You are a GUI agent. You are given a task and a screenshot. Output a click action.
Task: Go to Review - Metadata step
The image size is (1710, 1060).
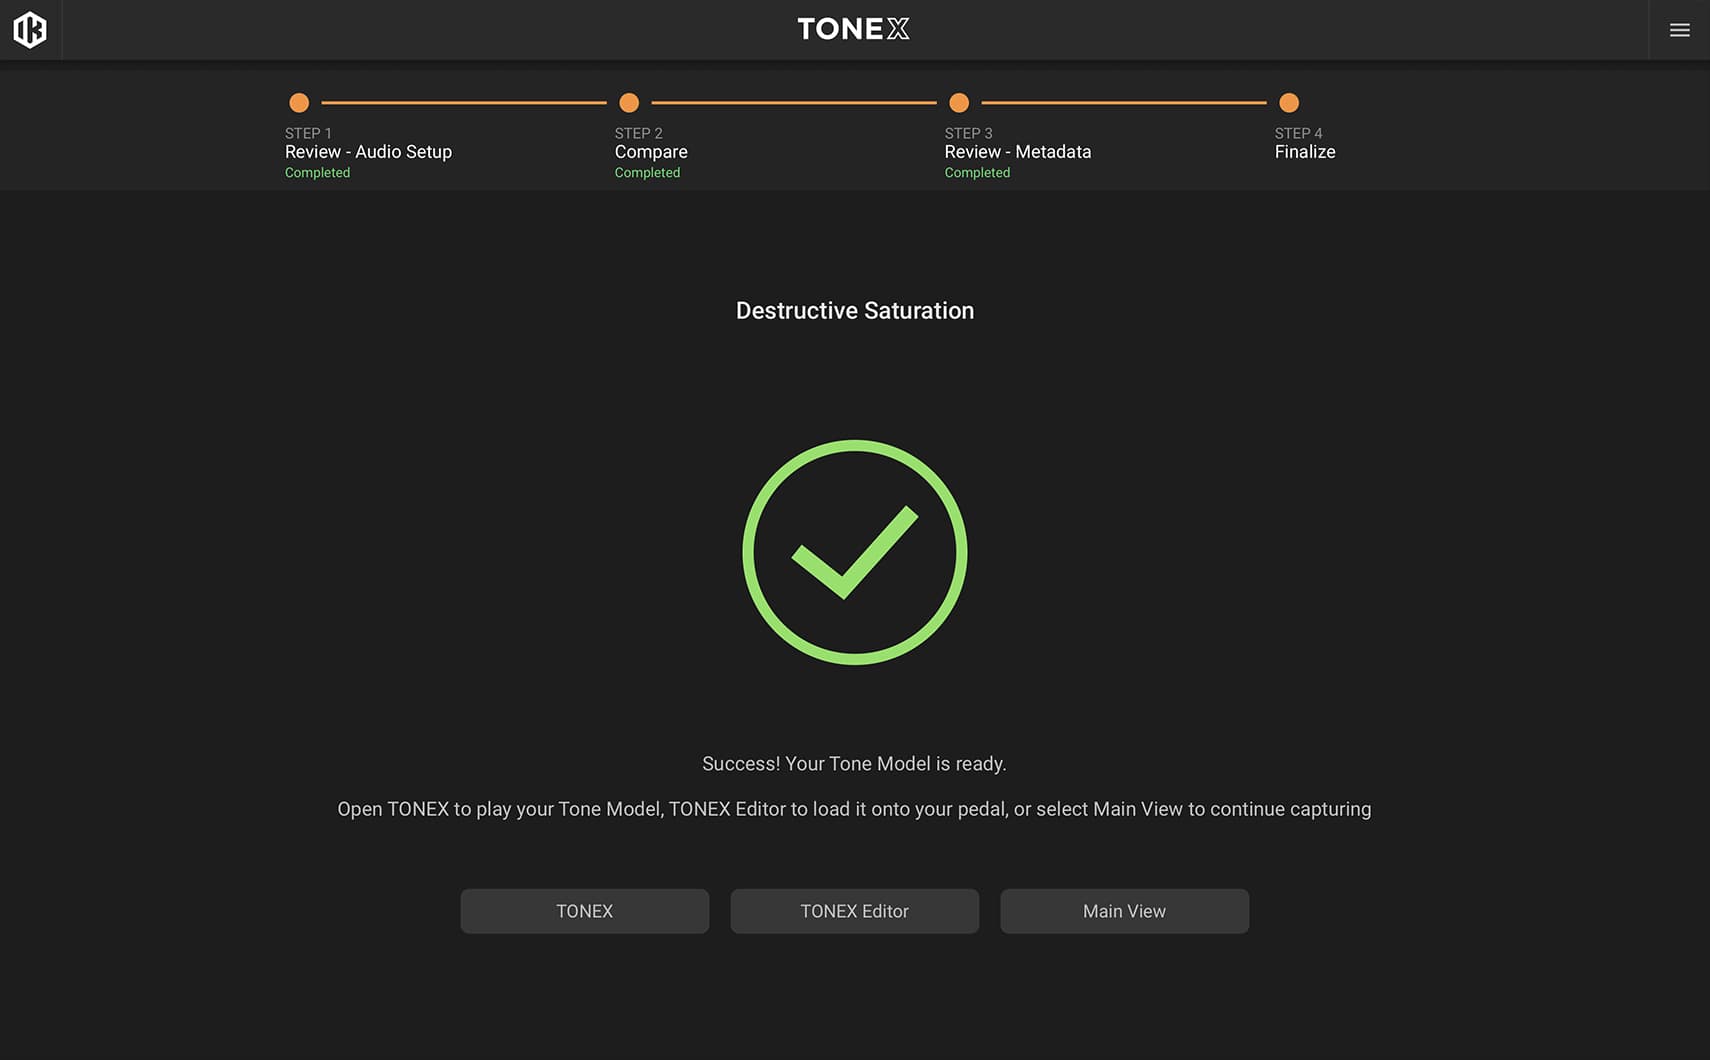click(1017, 152)
